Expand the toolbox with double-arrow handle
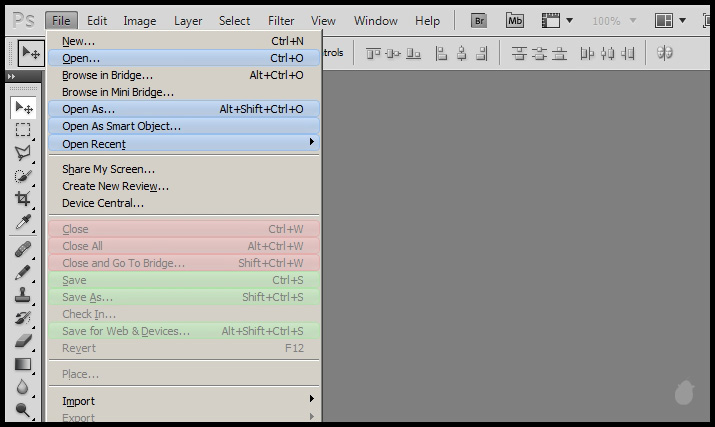This screenshot has height=427, width=715. coord(11,77)
